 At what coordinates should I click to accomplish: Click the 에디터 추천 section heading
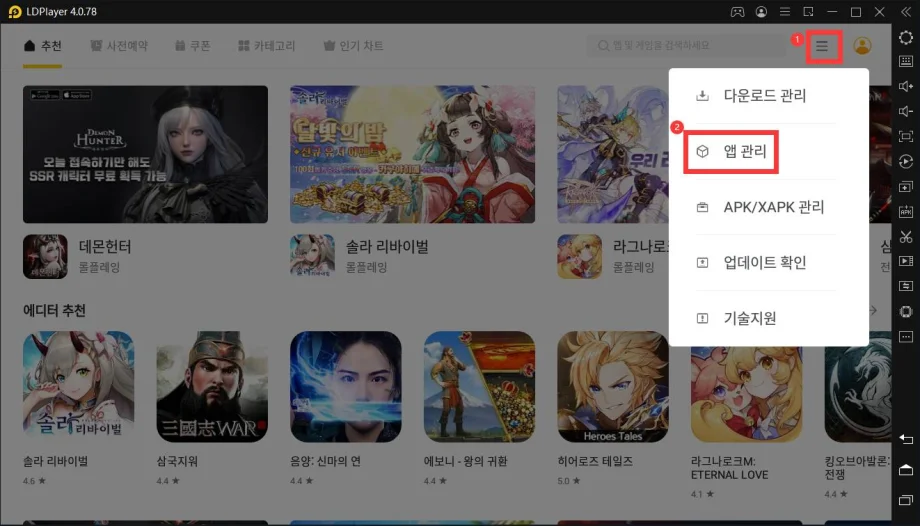coord(54,310)
